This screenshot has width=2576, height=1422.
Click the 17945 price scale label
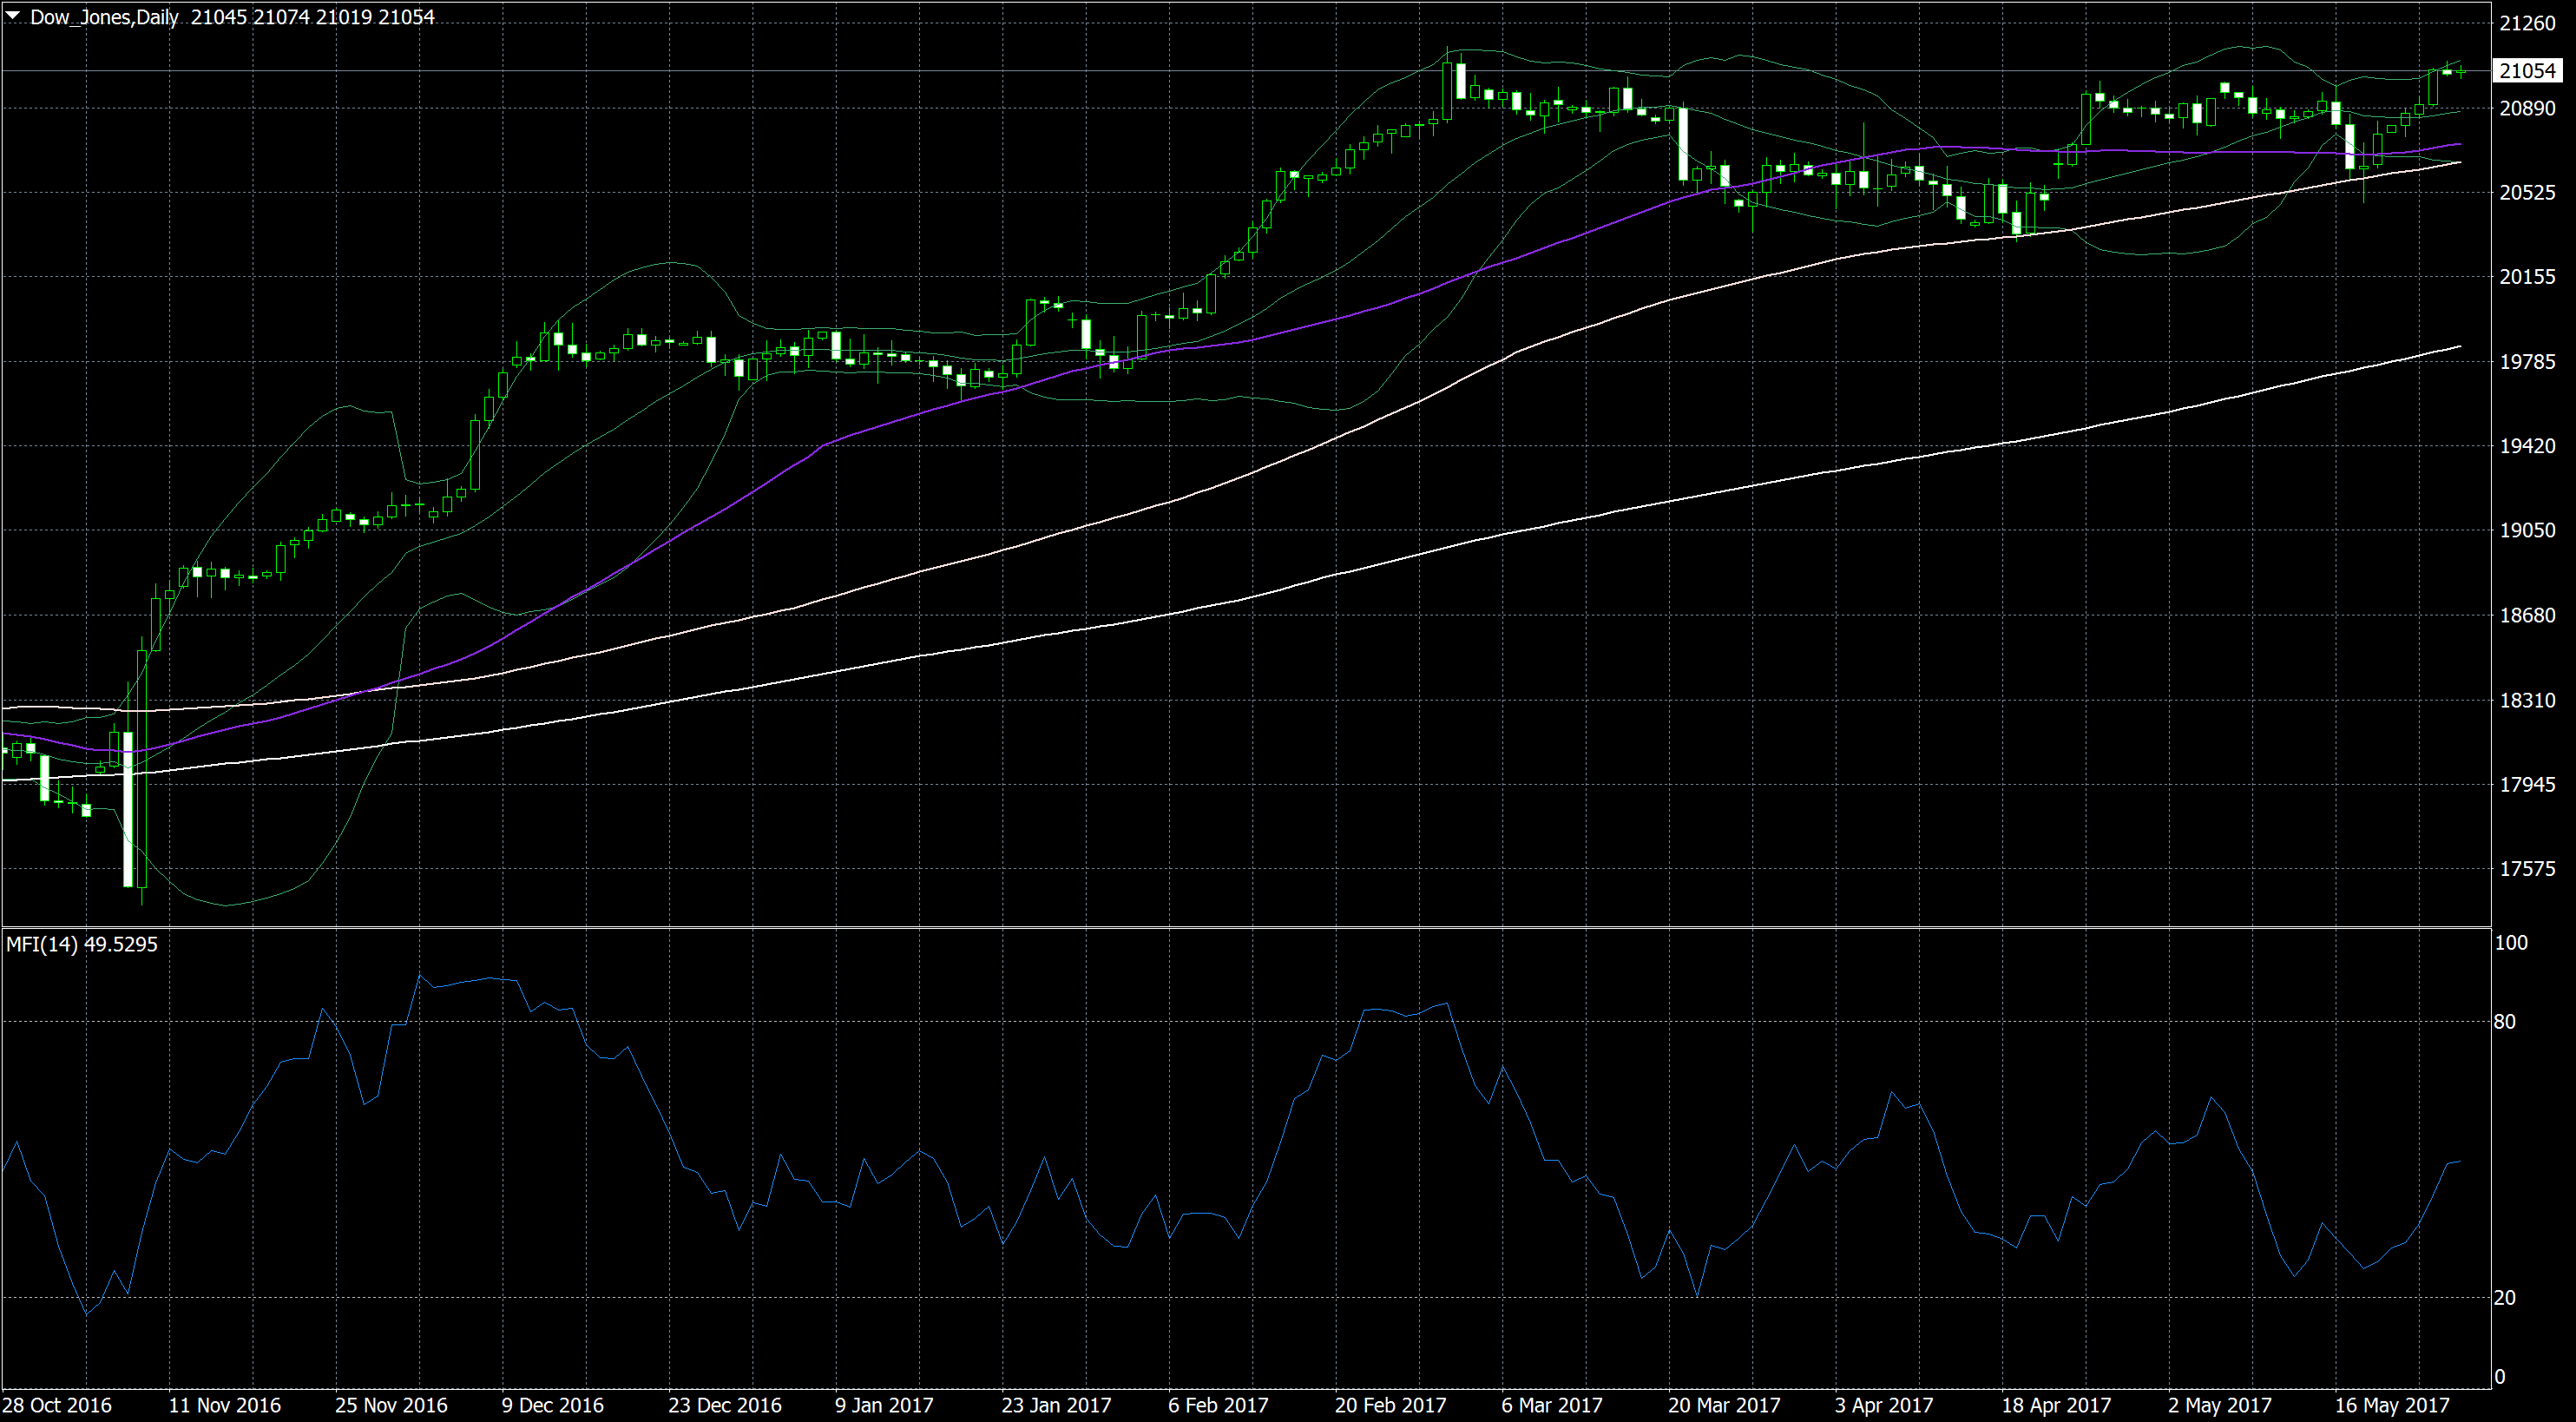[2527, 785]
